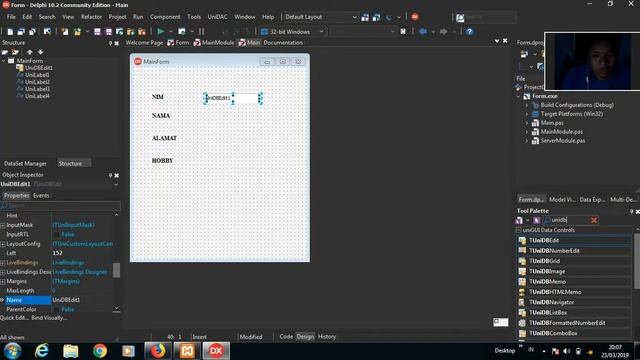Select UniLabel3 in Structure tree
The width and height of the screenshot is (640, 360).
point(37,89)
